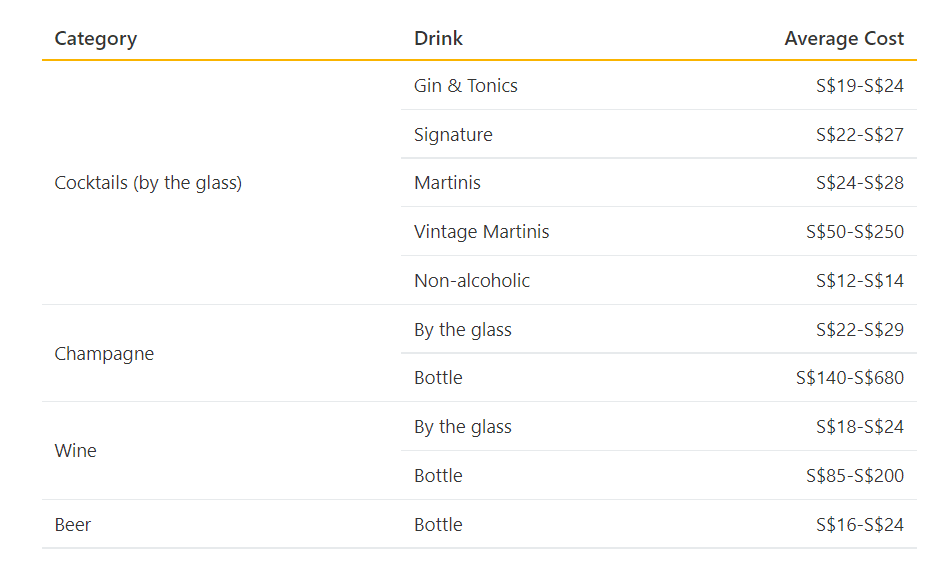Image resolution: width=937 pixels, height=568 pixels.
Task: Select the Gin & Tonics drink cell
Action: click(466, 85)
